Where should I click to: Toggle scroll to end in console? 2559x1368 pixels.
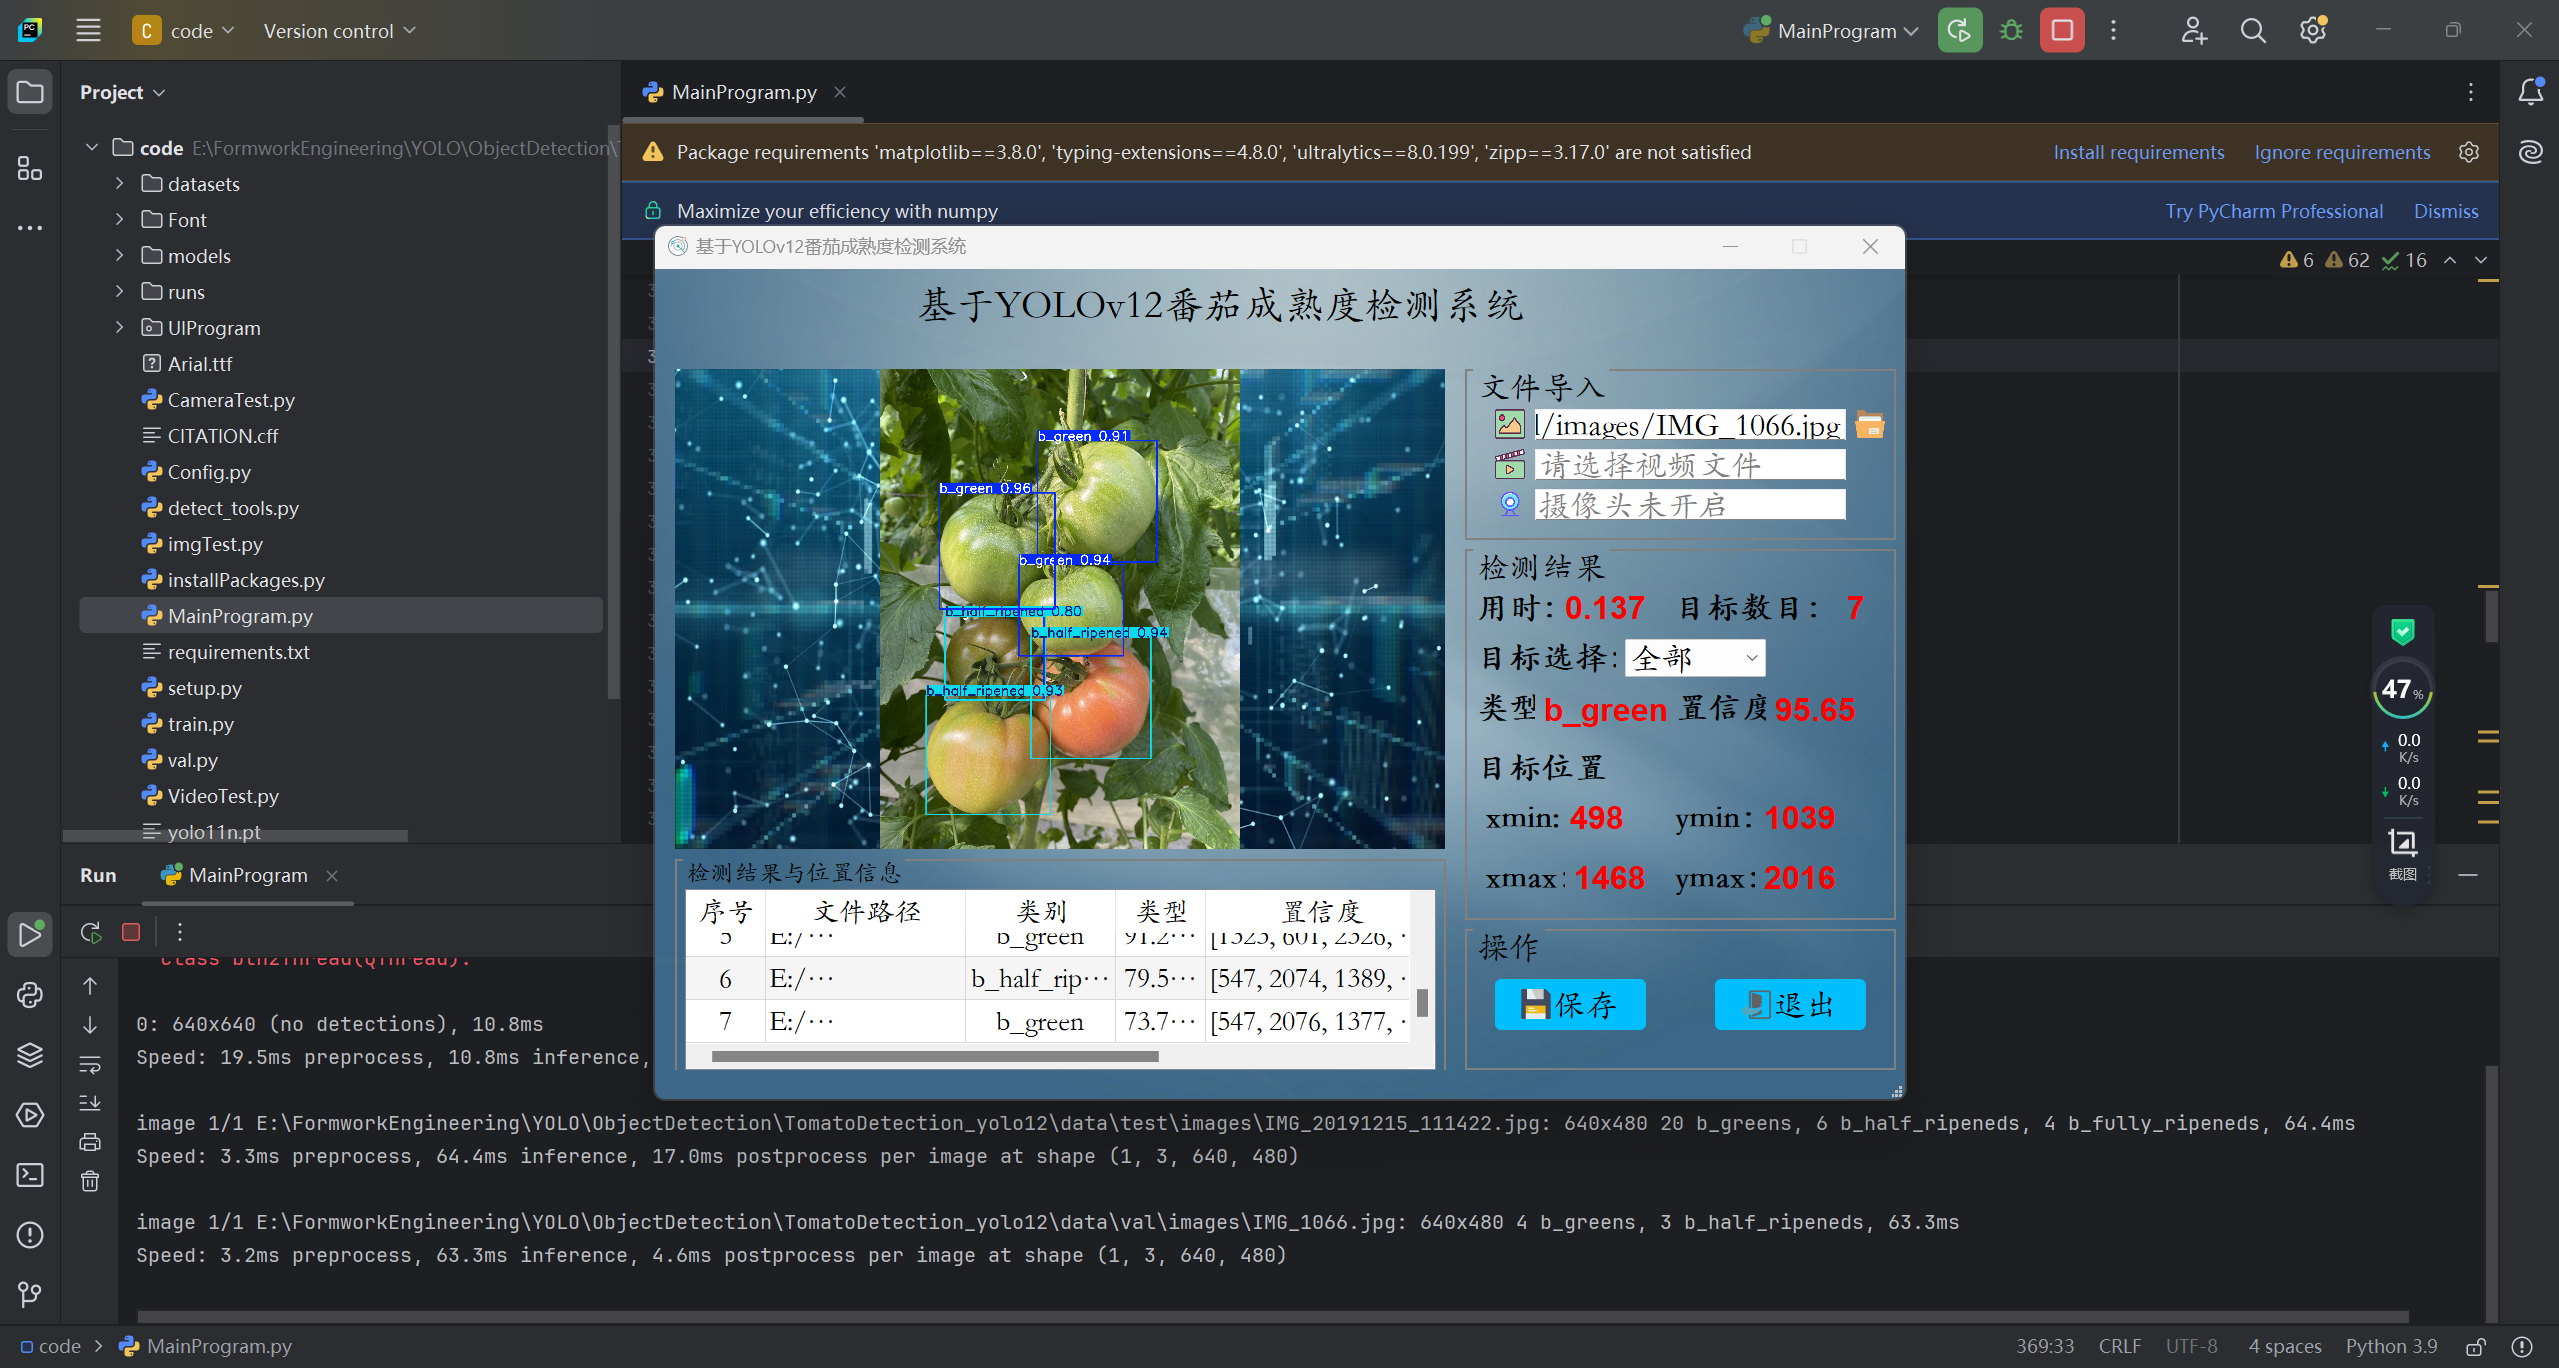(90, 1102)
